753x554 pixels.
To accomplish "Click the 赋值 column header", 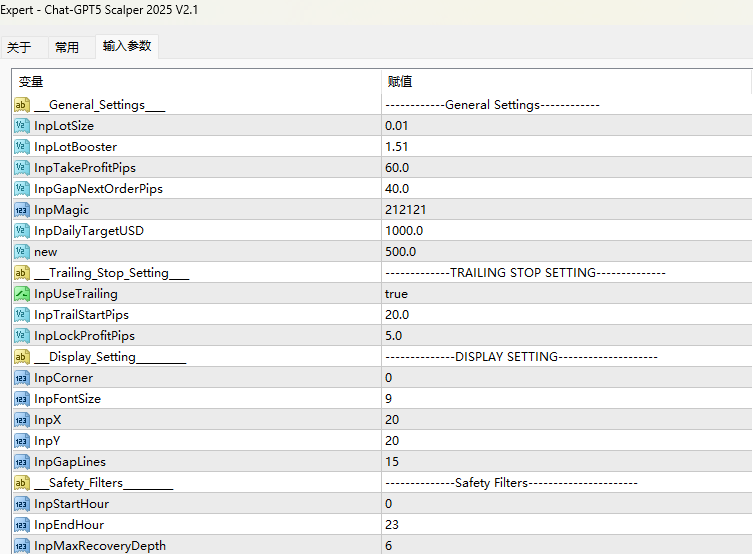I will click(x=566, y=82).
